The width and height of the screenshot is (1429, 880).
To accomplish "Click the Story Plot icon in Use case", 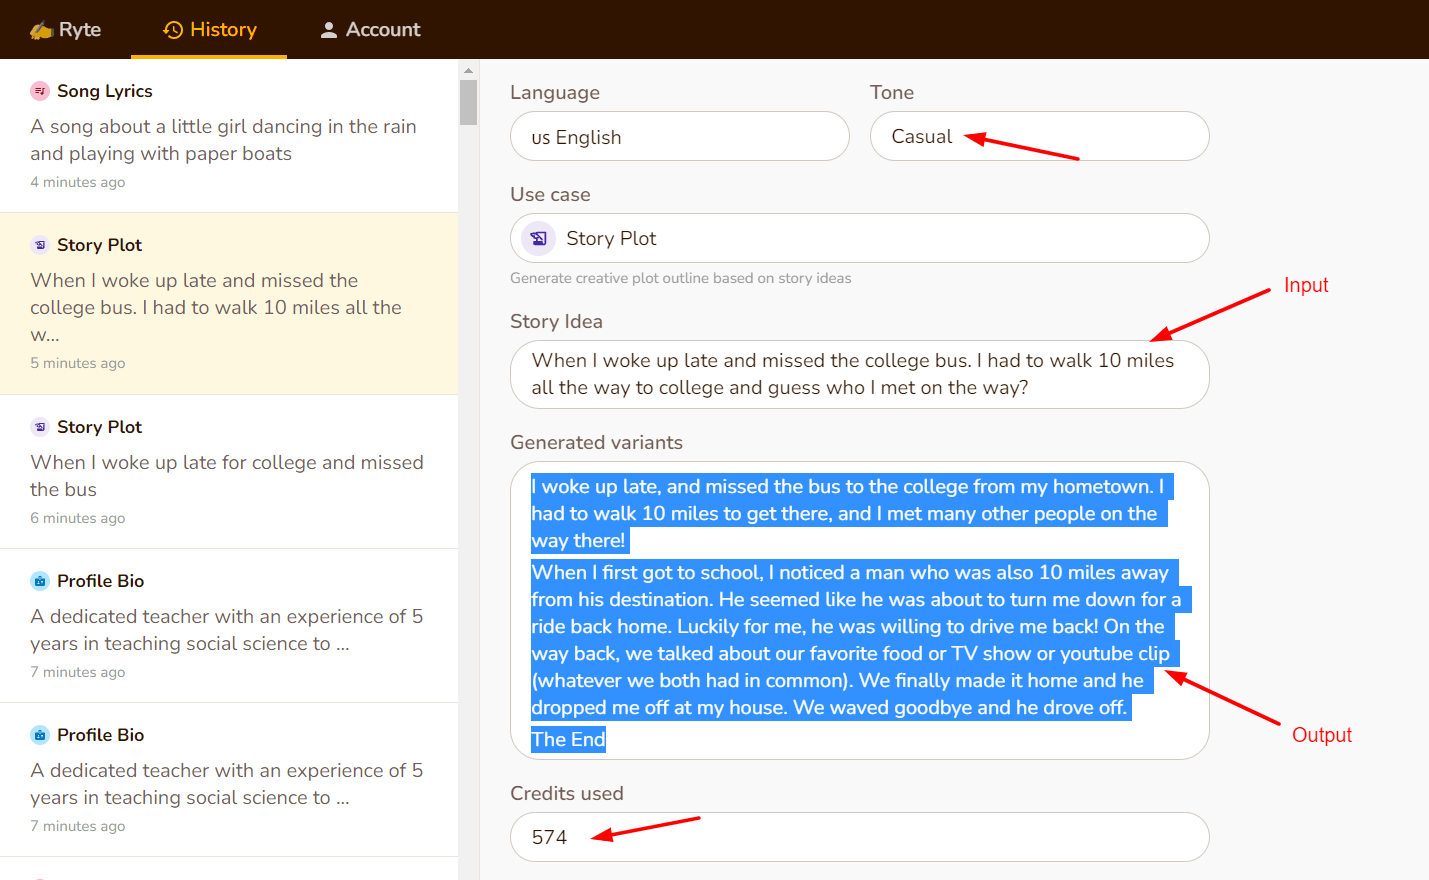I will coord(538,238).
